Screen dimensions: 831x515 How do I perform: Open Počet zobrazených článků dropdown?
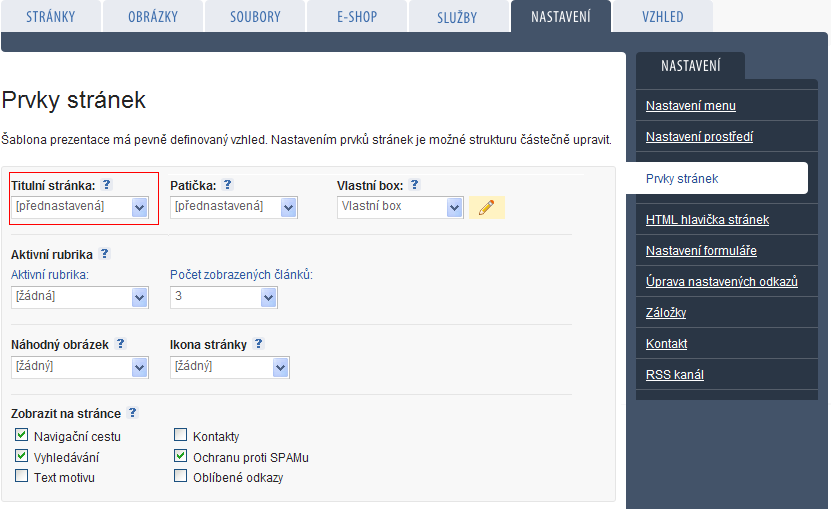224,297
